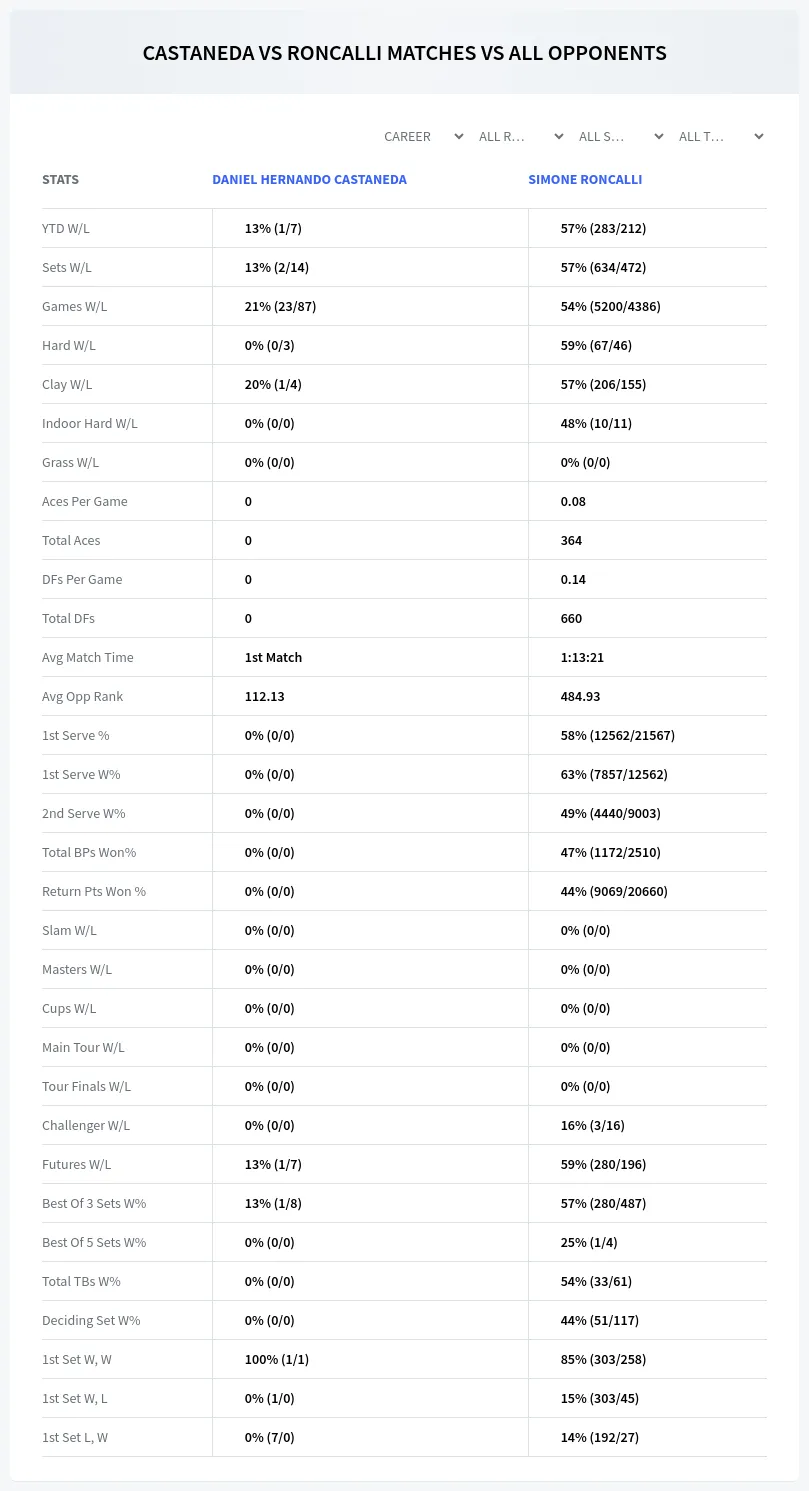Open Daniel Hernando Castaneda player link
Image resolution: width=809 pixels, height=1491 pixels.
tap(309, 180)
